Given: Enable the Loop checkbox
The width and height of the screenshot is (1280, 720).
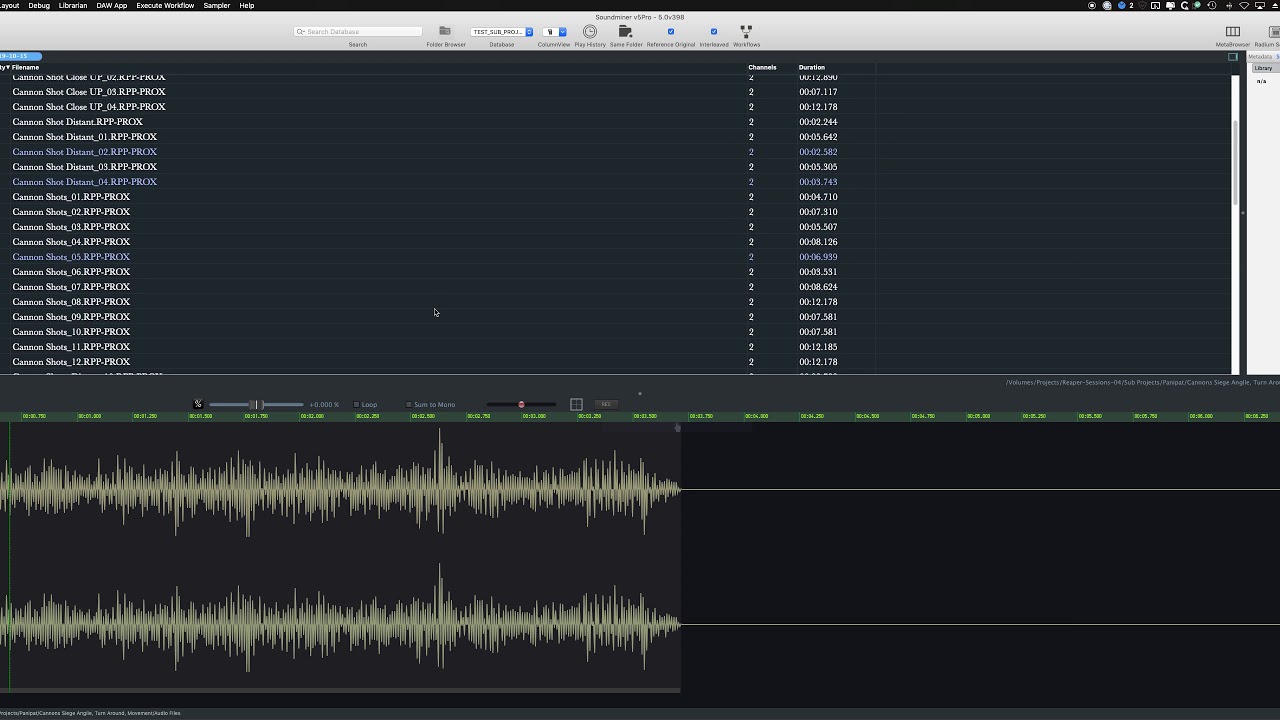Looking at the screenshot, I should click(x=356, y=404).
